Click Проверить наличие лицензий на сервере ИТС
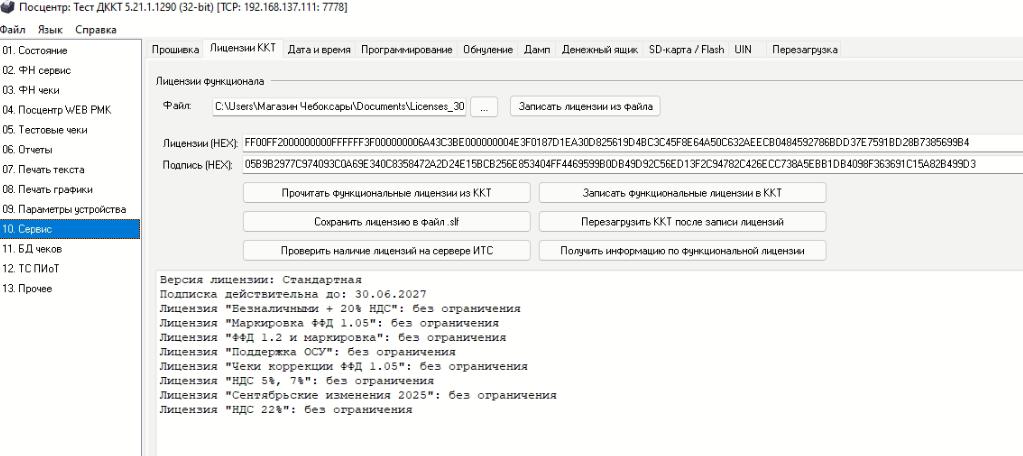Image resolution: width=1023 pixels, height=456 pixels. [x=386, y=251]
